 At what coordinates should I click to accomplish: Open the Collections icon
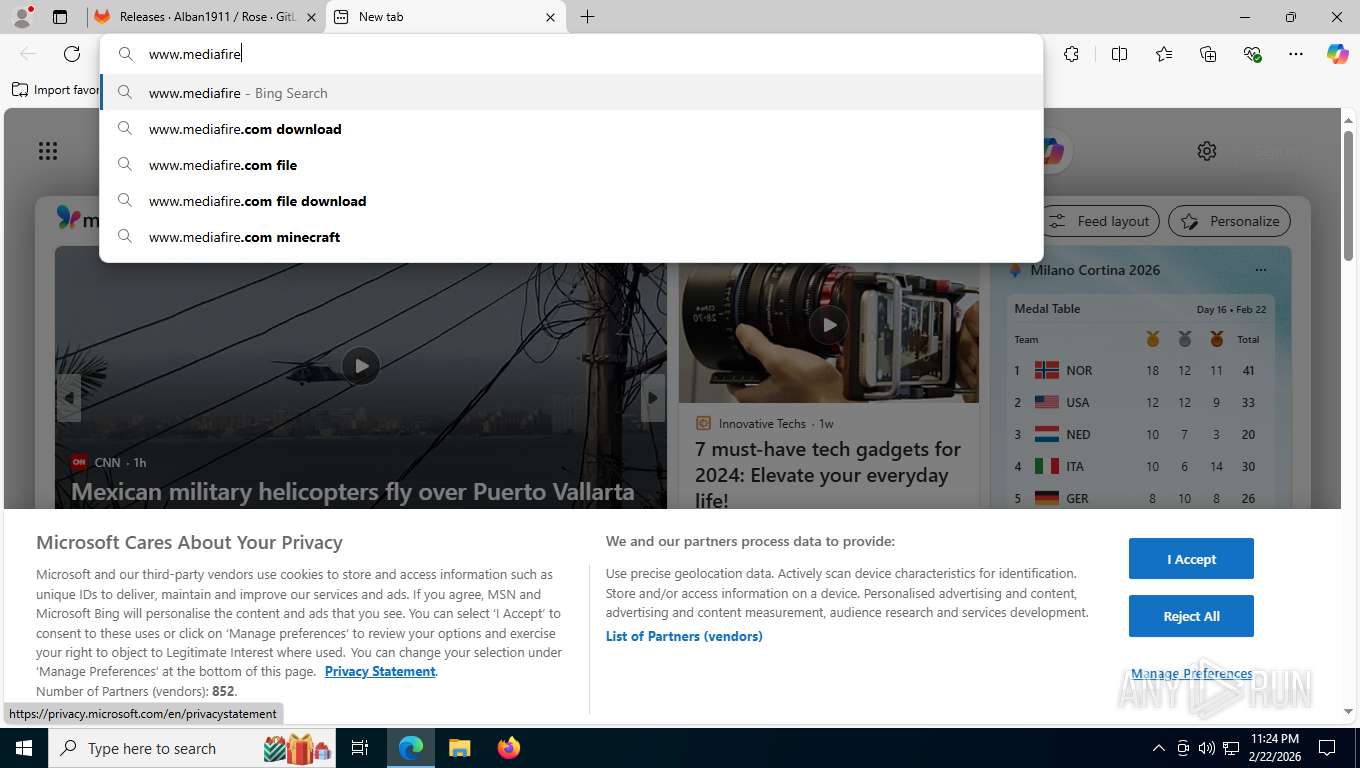(1208, 54)
